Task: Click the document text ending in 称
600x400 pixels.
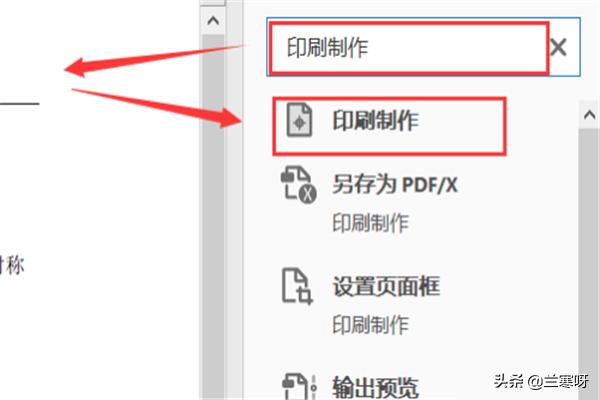Action: click(x=12, y=265)
